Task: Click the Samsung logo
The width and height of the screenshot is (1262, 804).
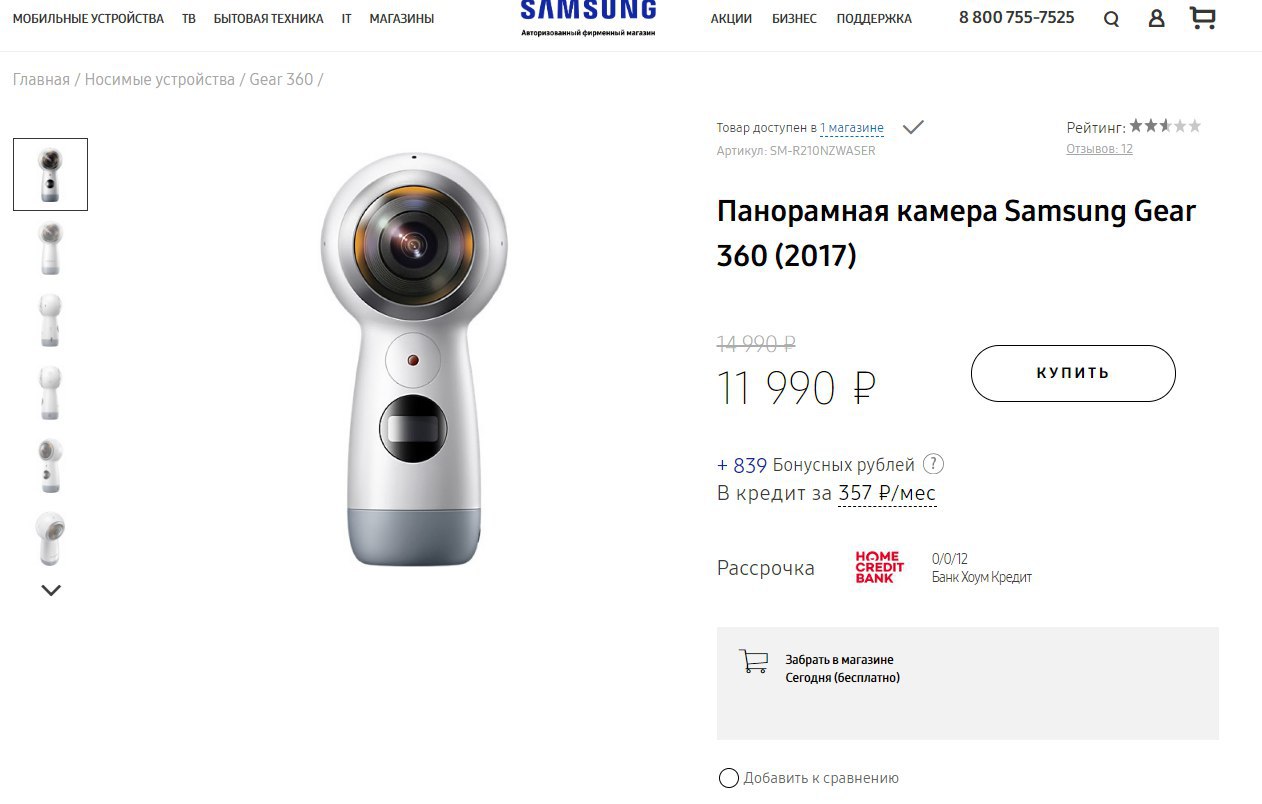Action: click(x=588, y=14)
